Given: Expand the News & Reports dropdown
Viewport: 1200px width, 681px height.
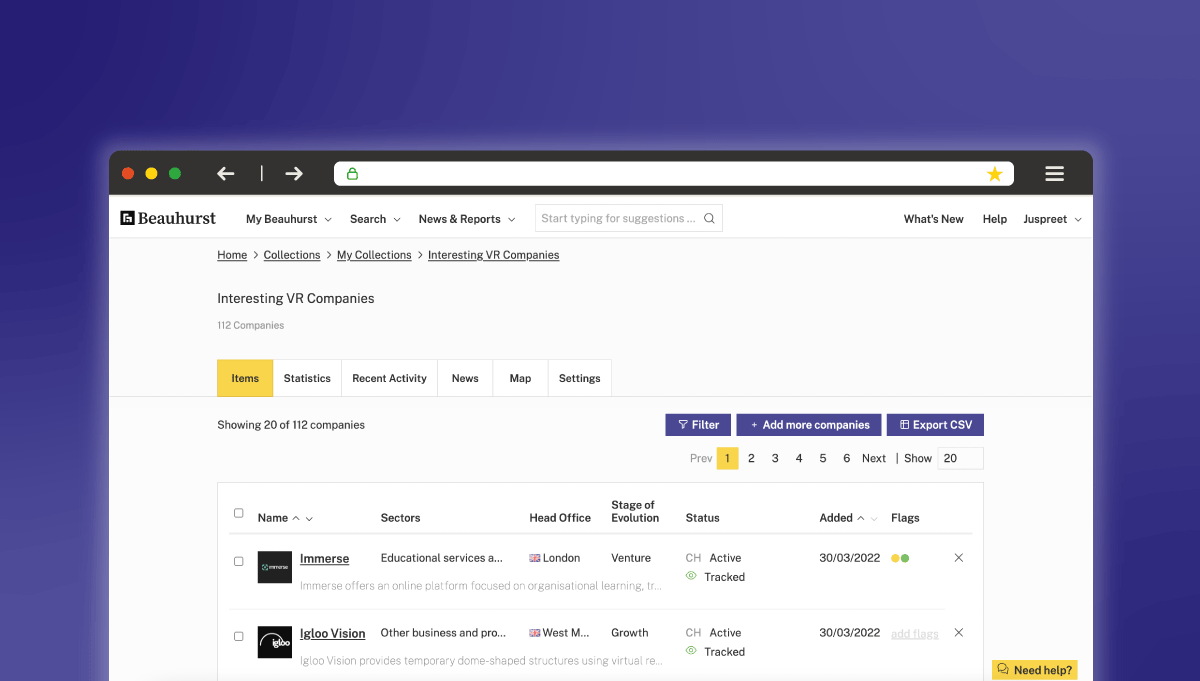Looking at the screenshot, I should (466, 219).
